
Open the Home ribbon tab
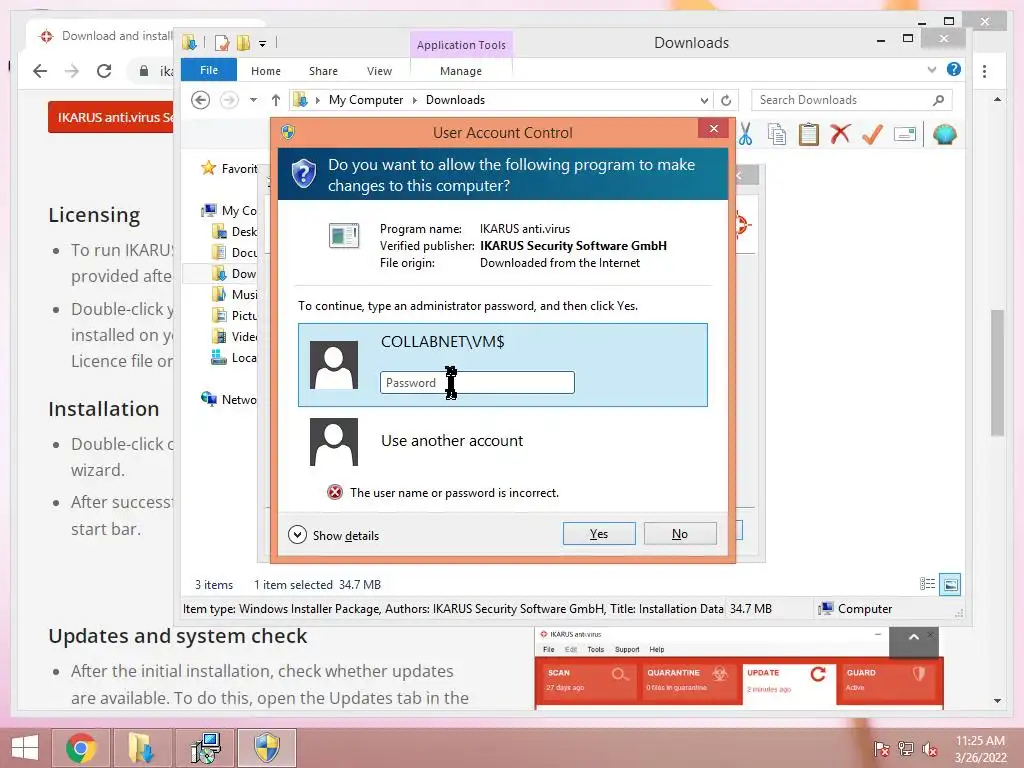(x=266, y=71)
